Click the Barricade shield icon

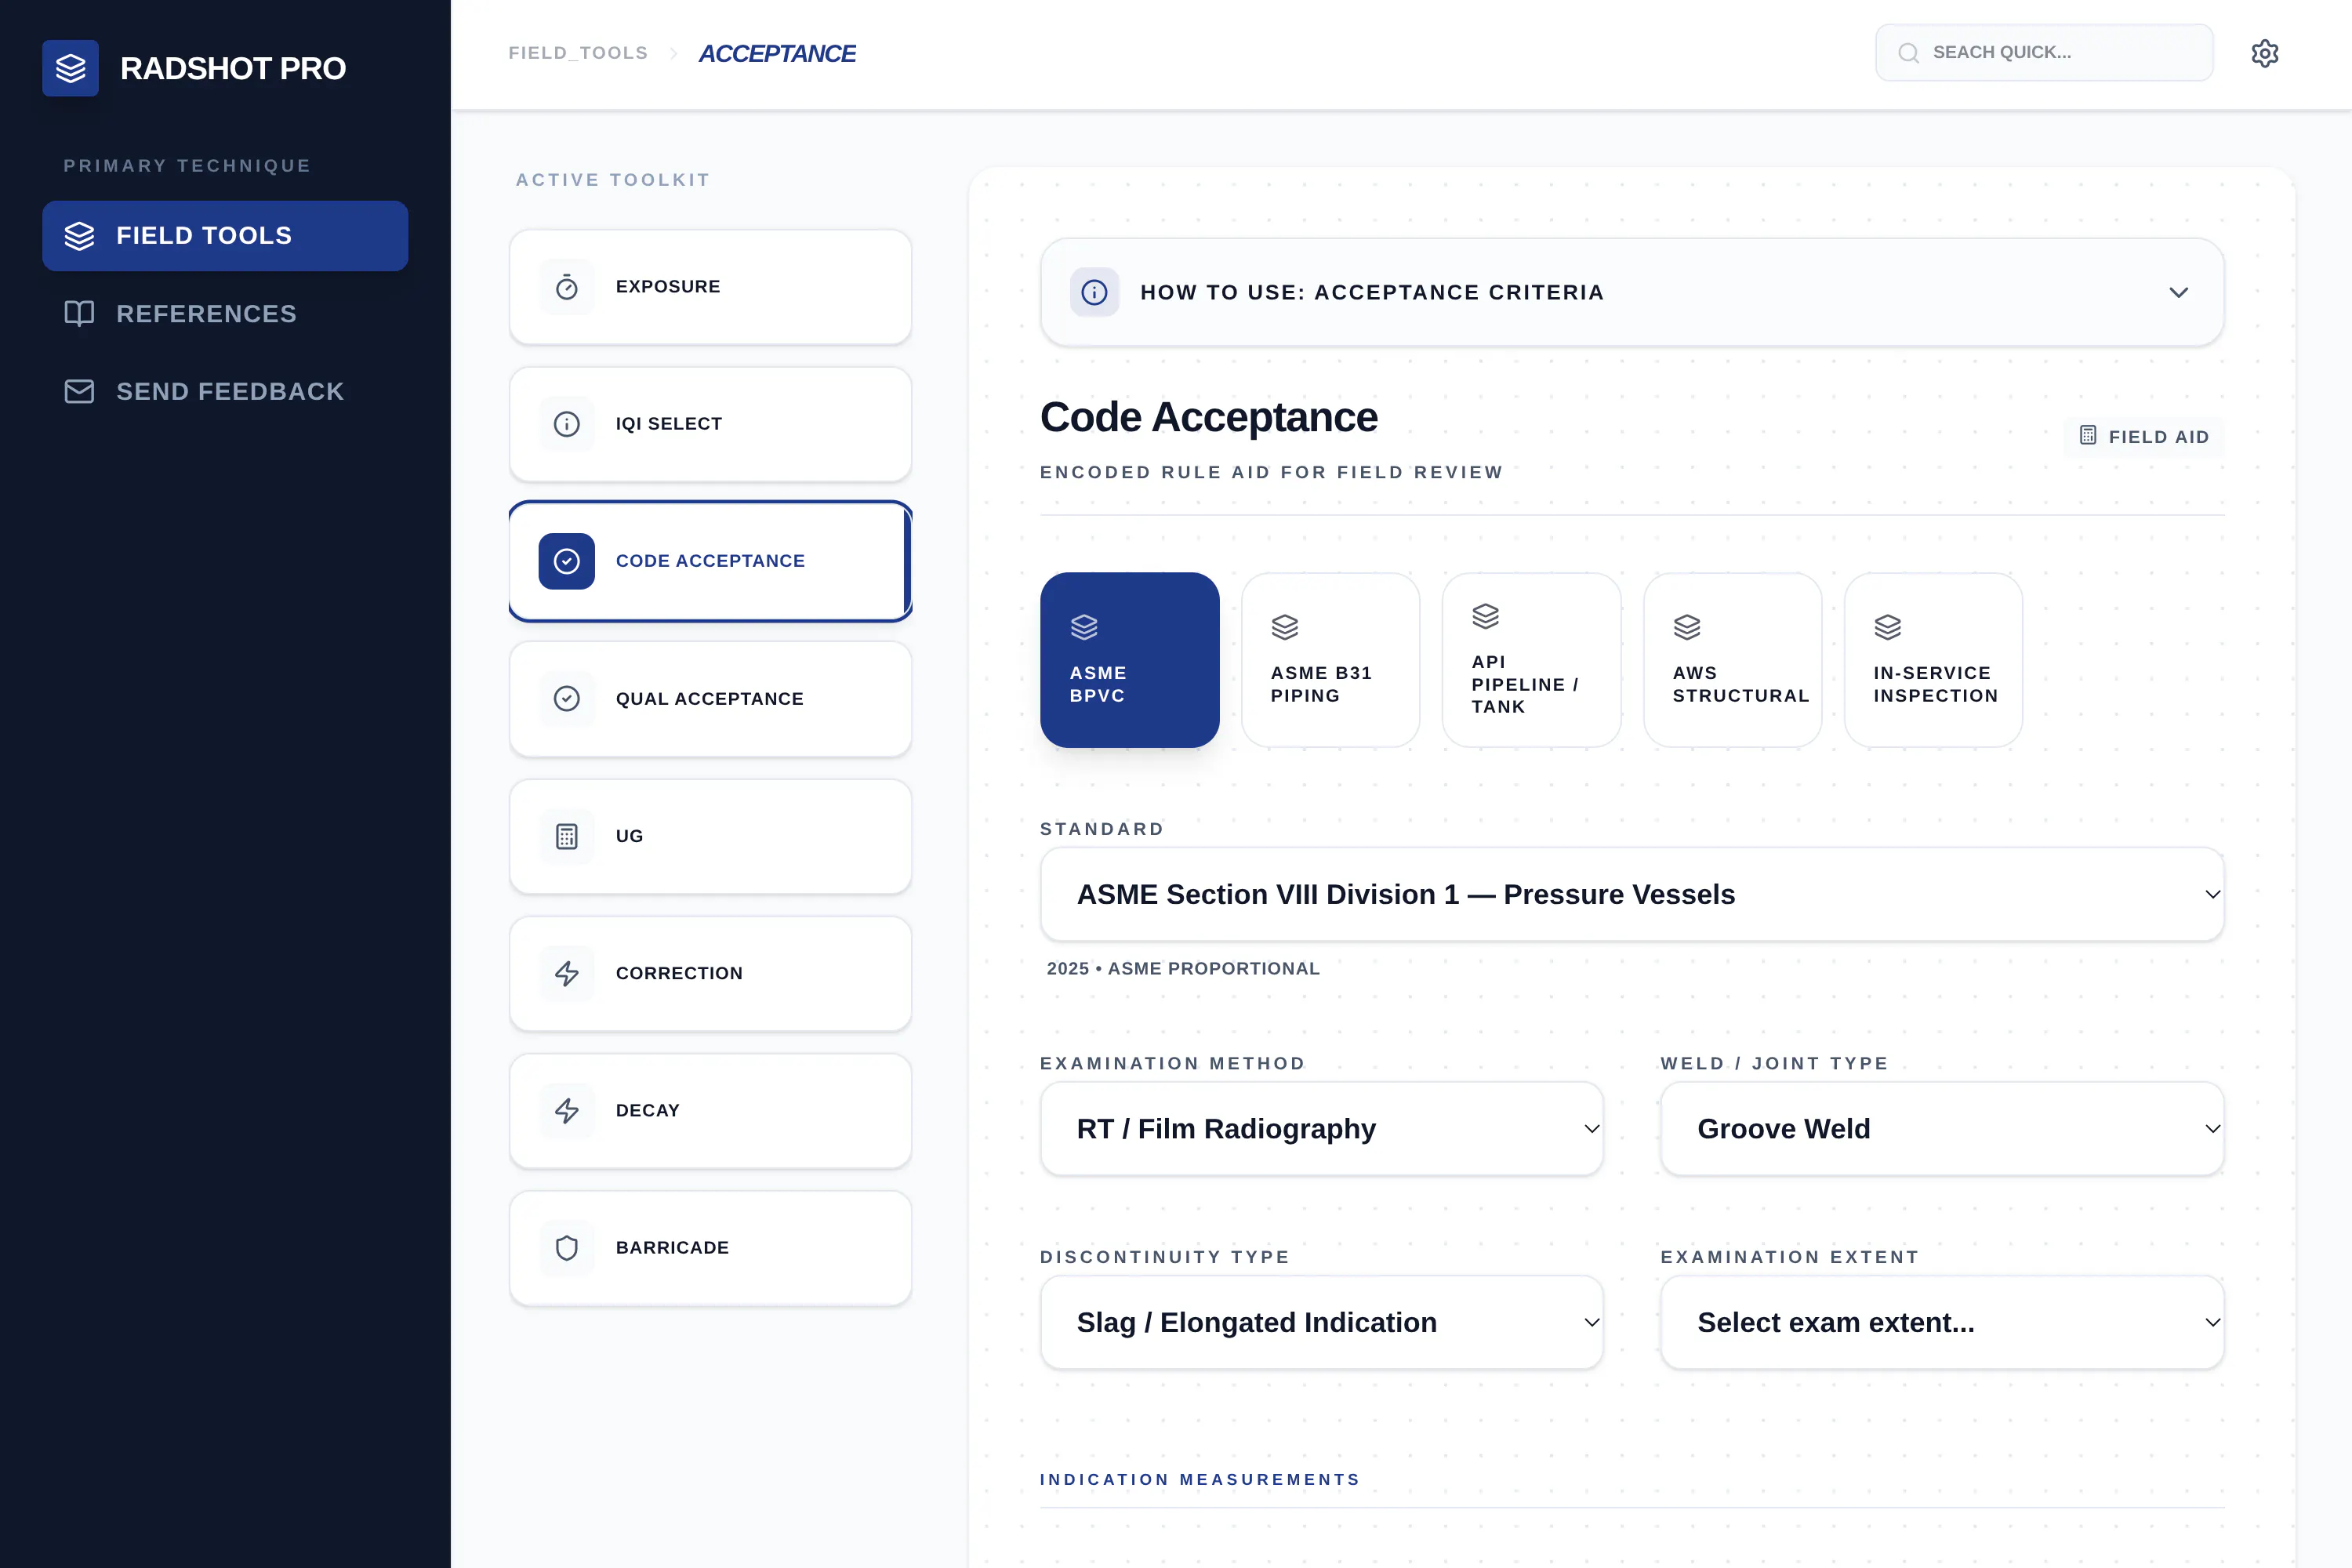tap(567, 1248)
